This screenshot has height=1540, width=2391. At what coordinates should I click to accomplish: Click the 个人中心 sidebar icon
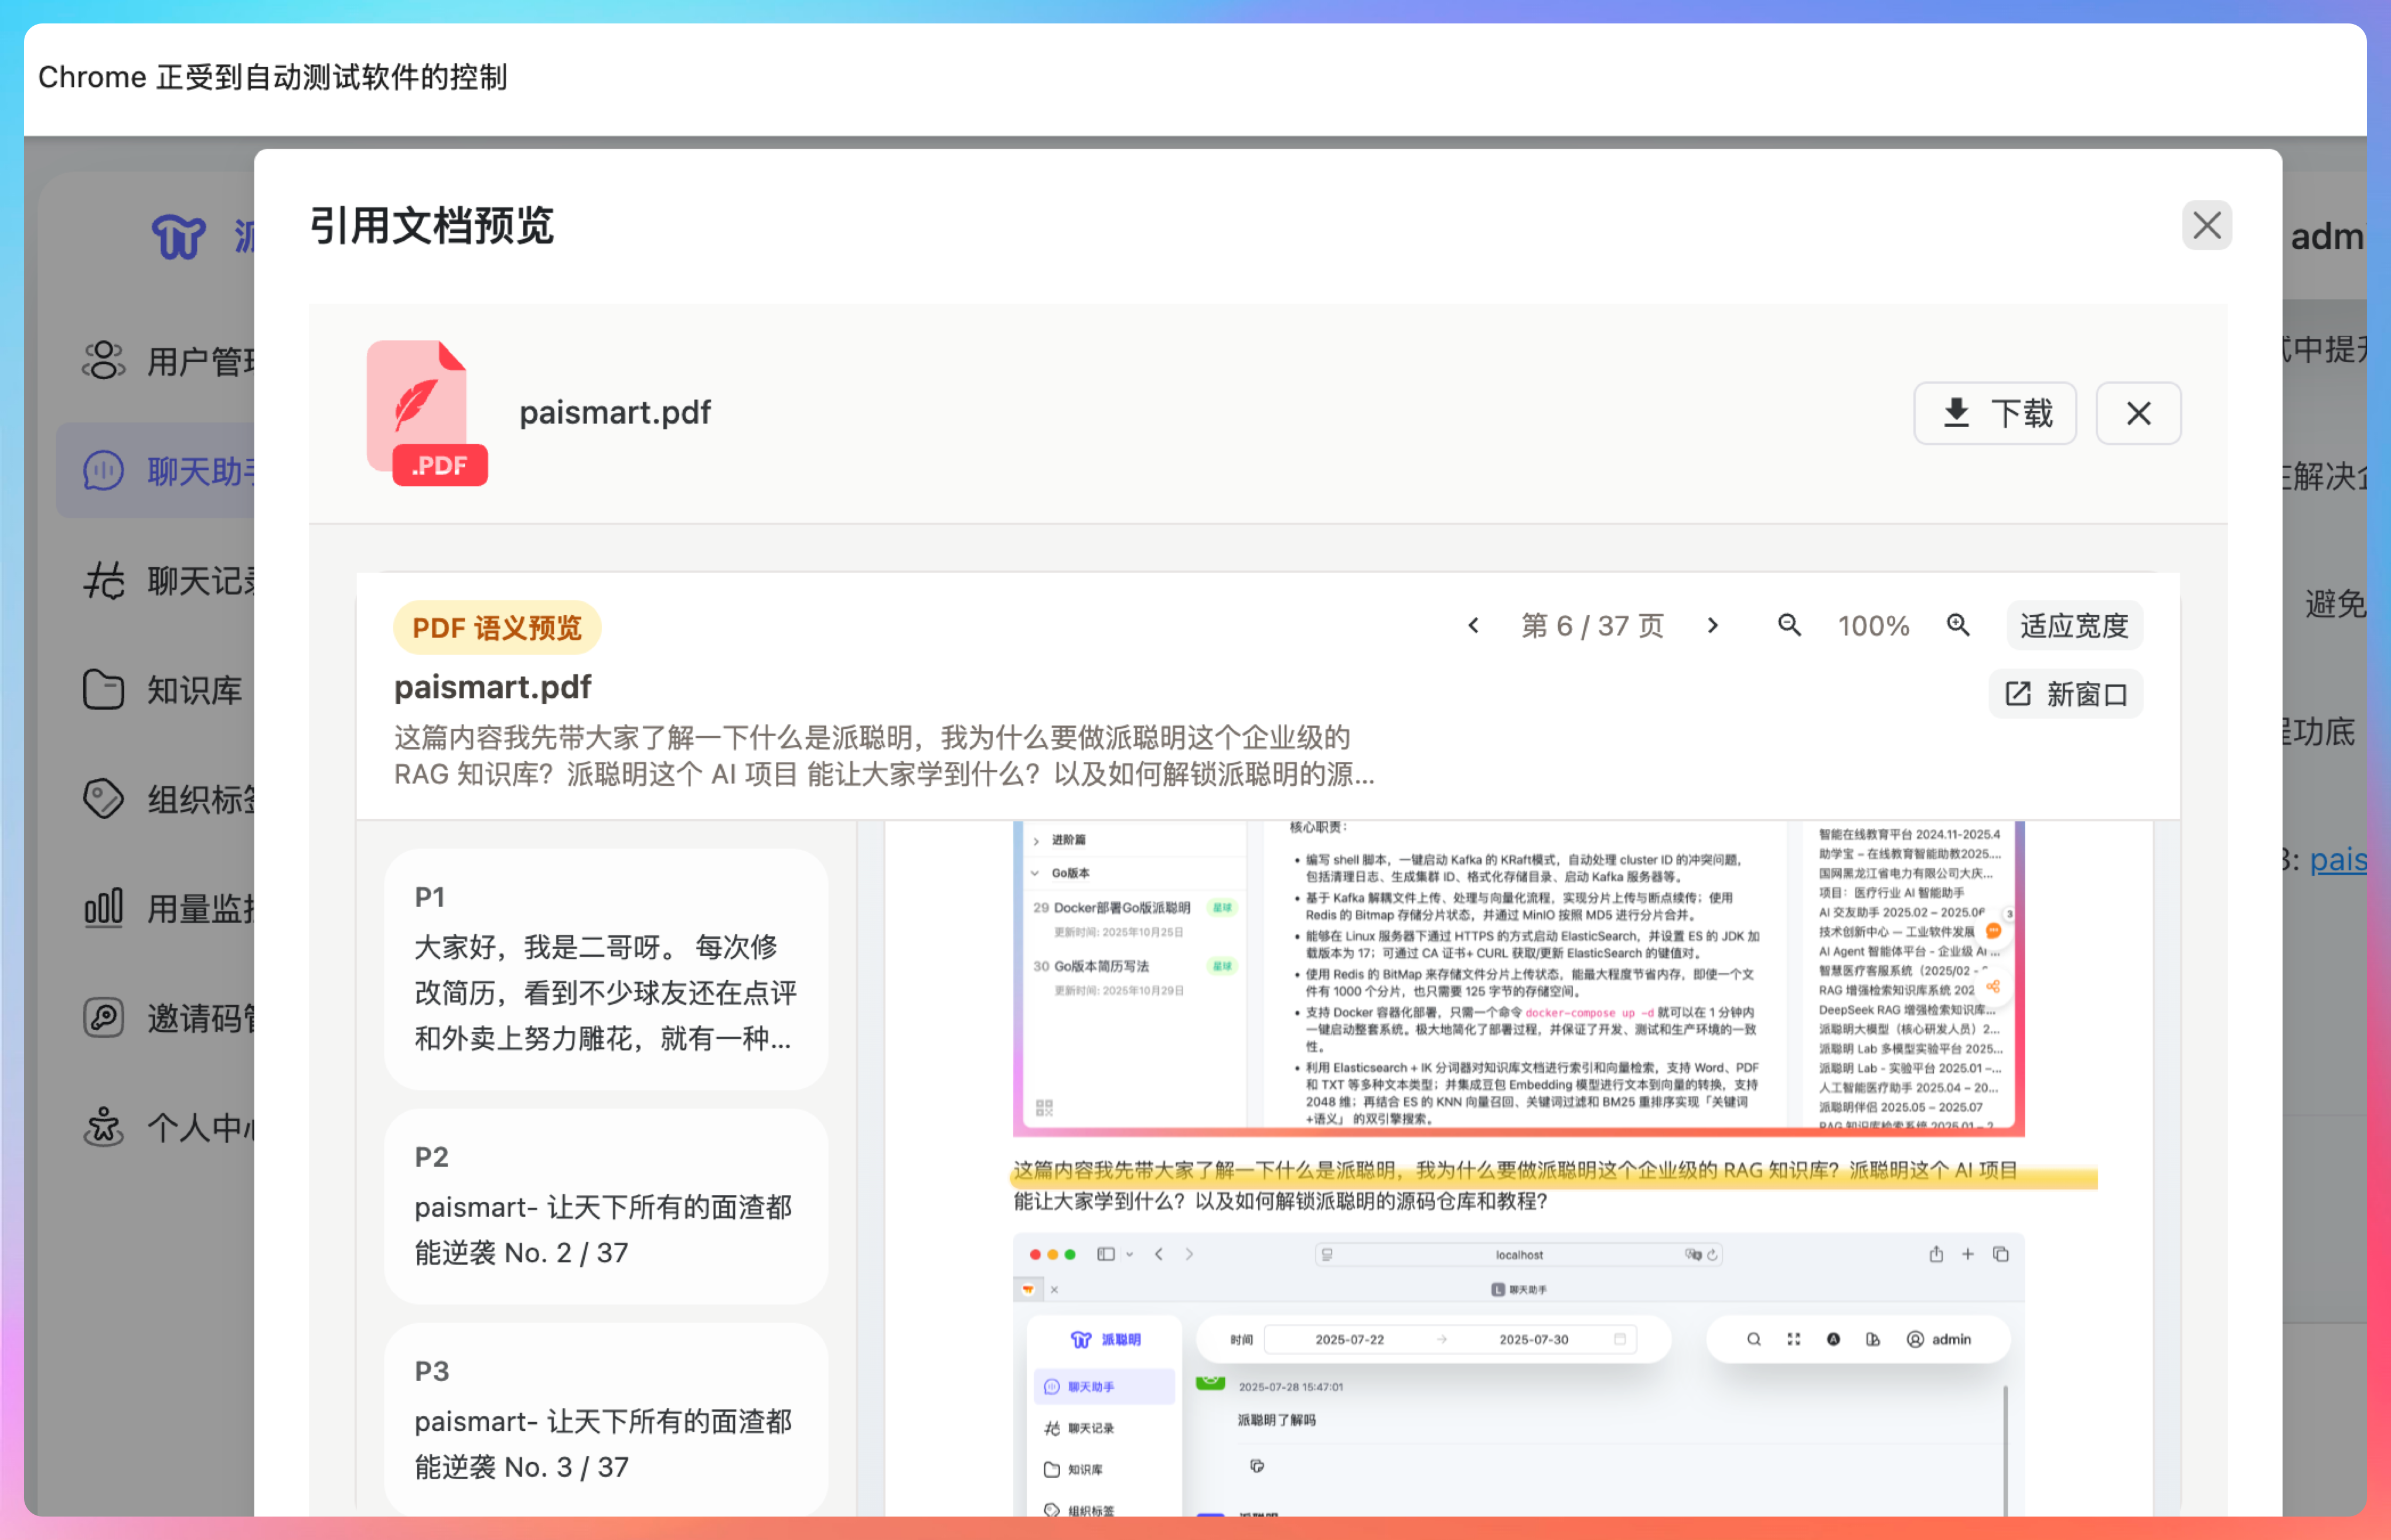(103, 1127)
